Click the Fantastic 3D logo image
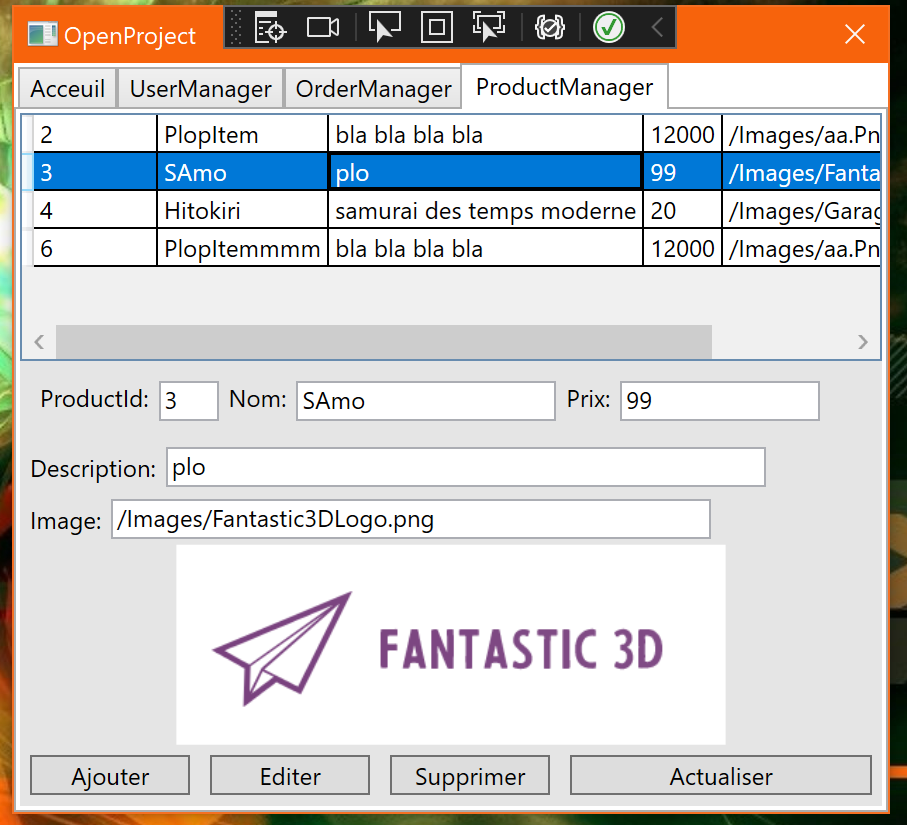 pos(450,643)
